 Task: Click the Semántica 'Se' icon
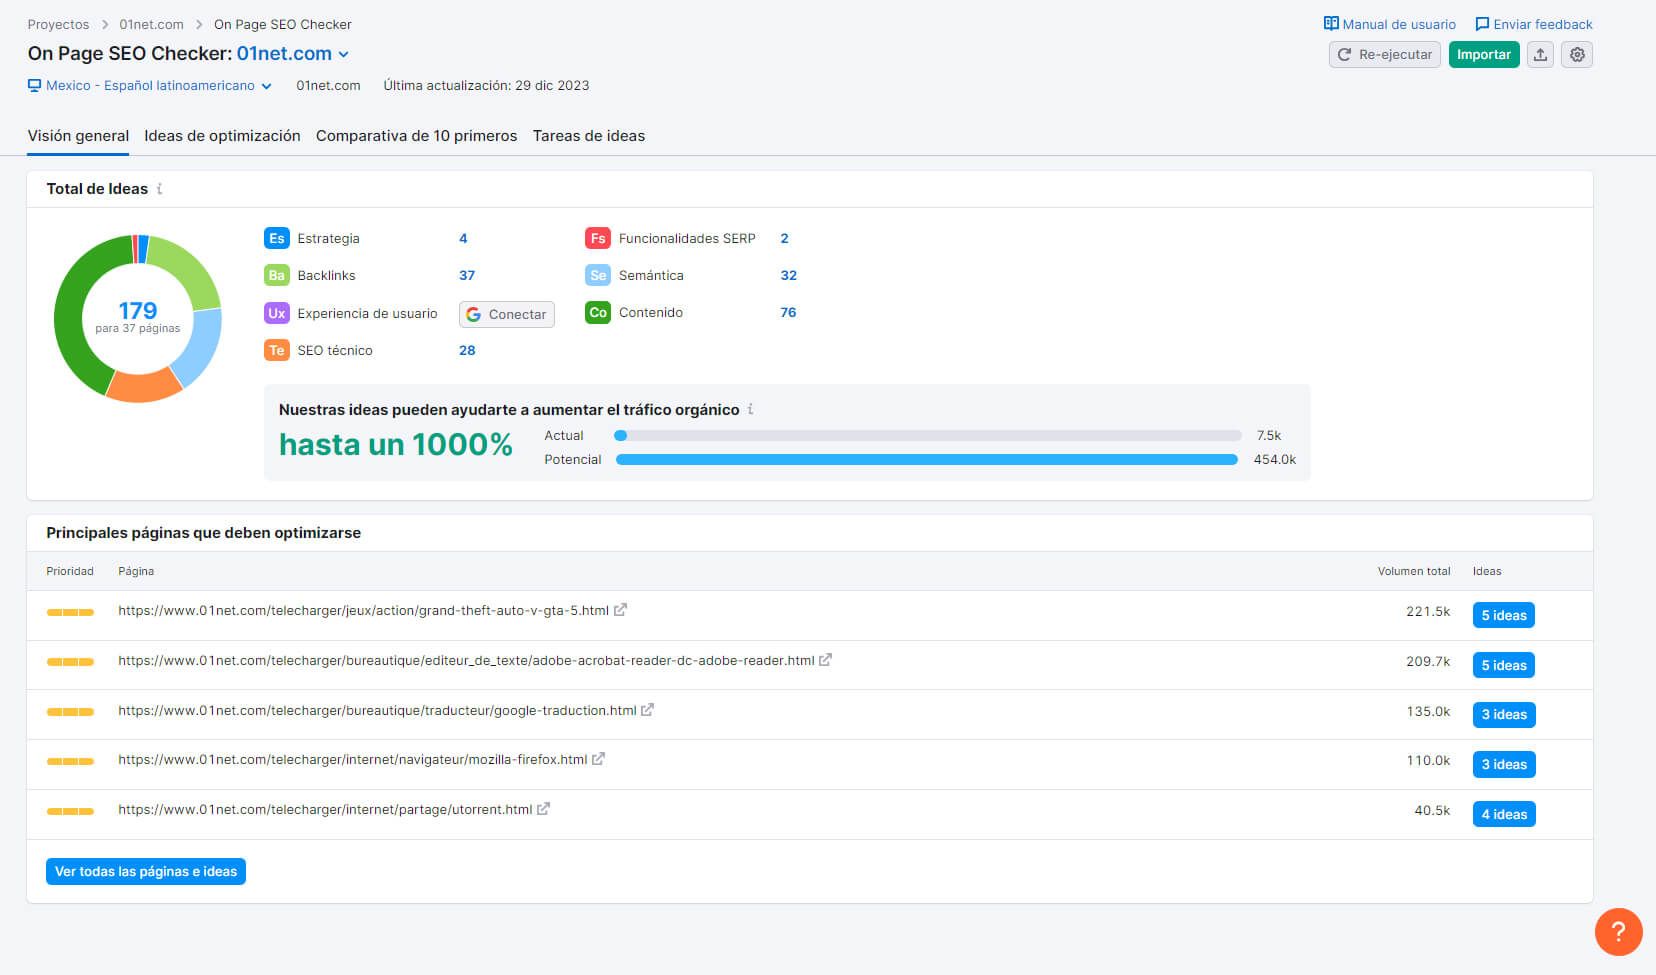pos(597,275)
